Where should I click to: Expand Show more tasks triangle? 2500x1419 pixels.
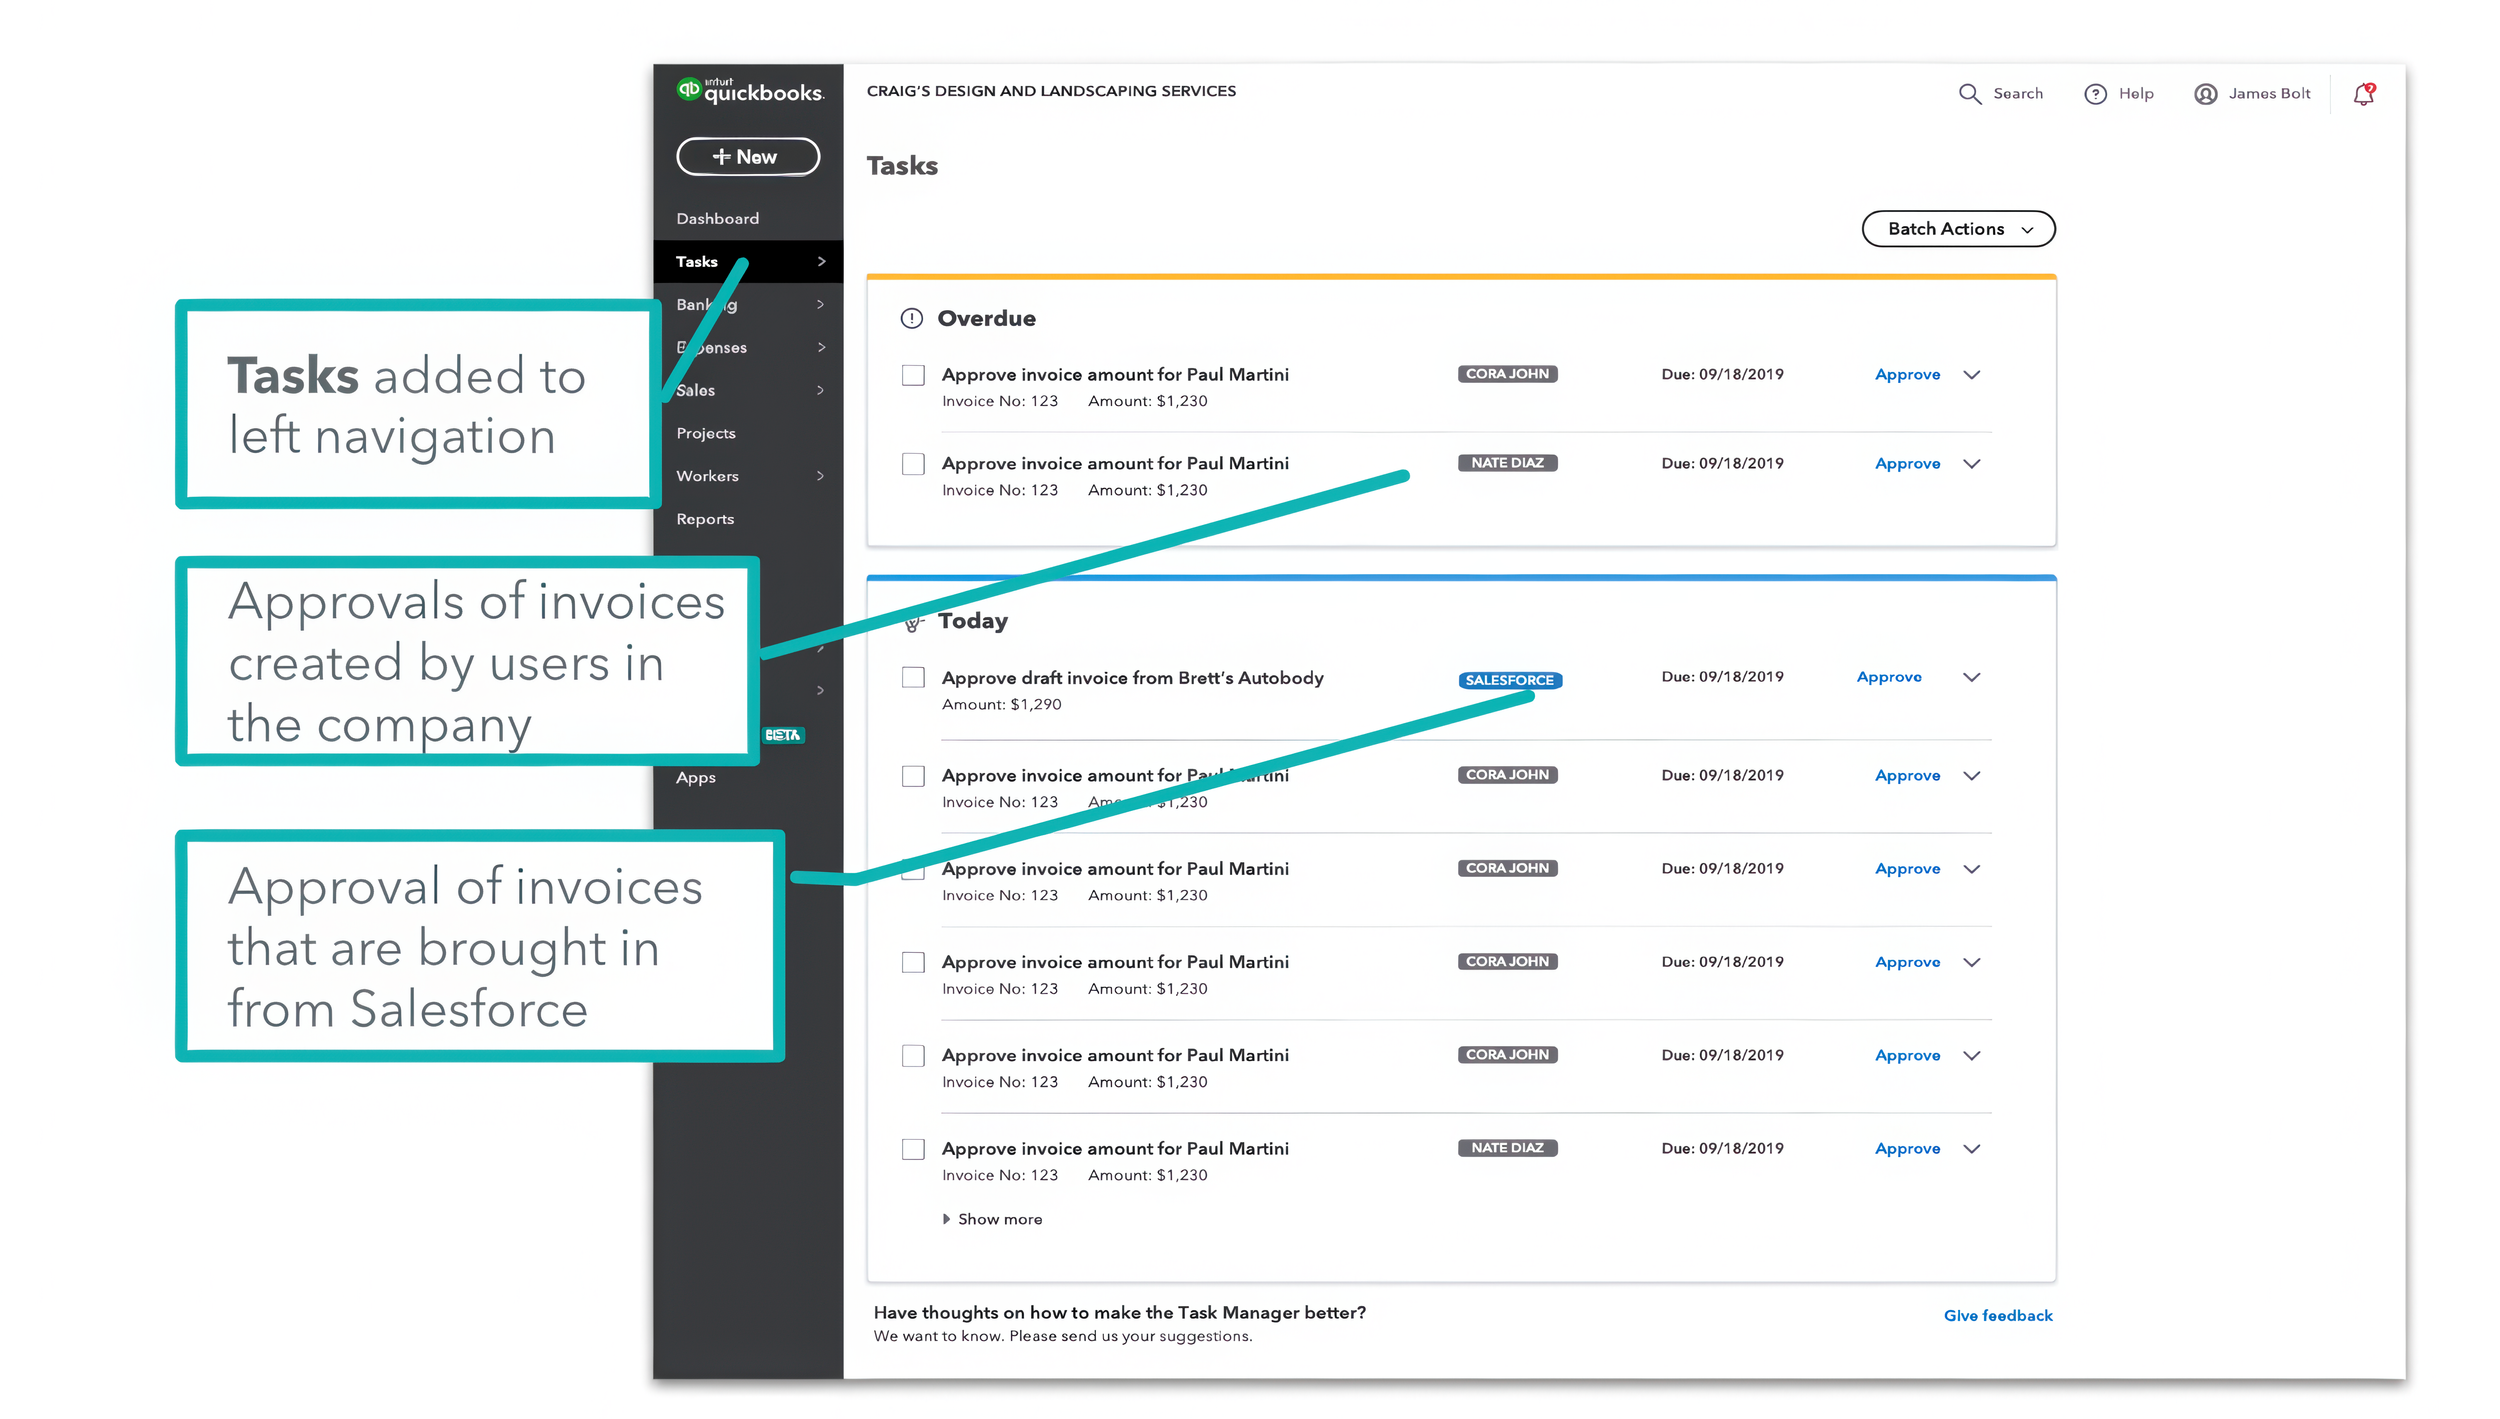[x=946, y=1219]
